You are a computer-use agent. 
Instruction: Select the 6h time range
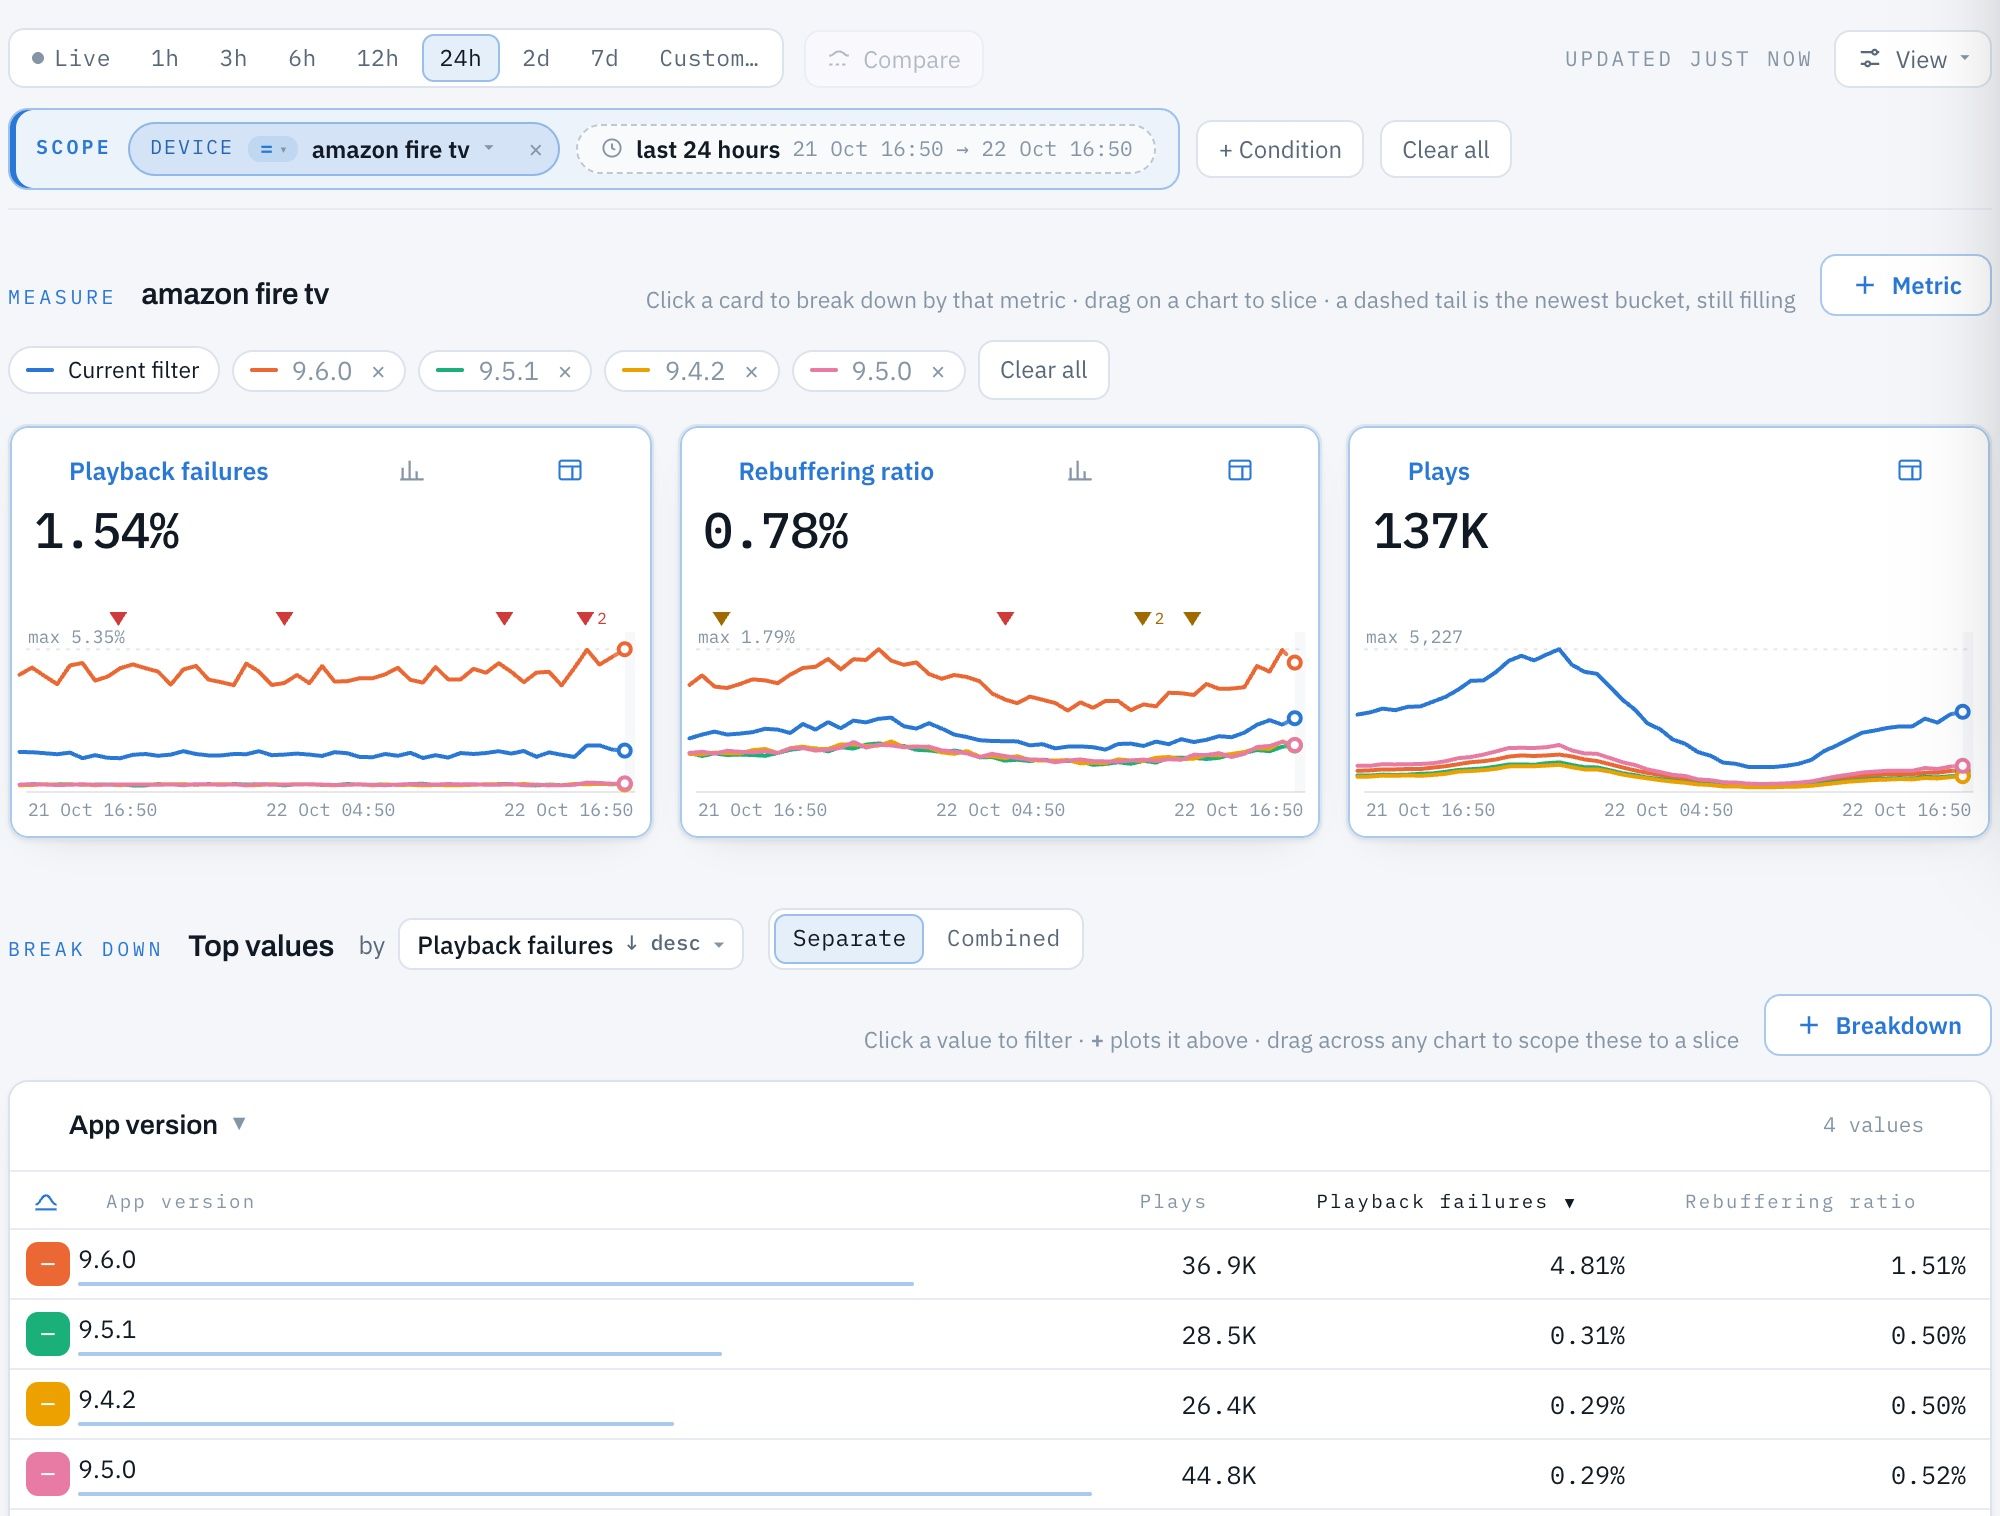(x=302, y=59)
